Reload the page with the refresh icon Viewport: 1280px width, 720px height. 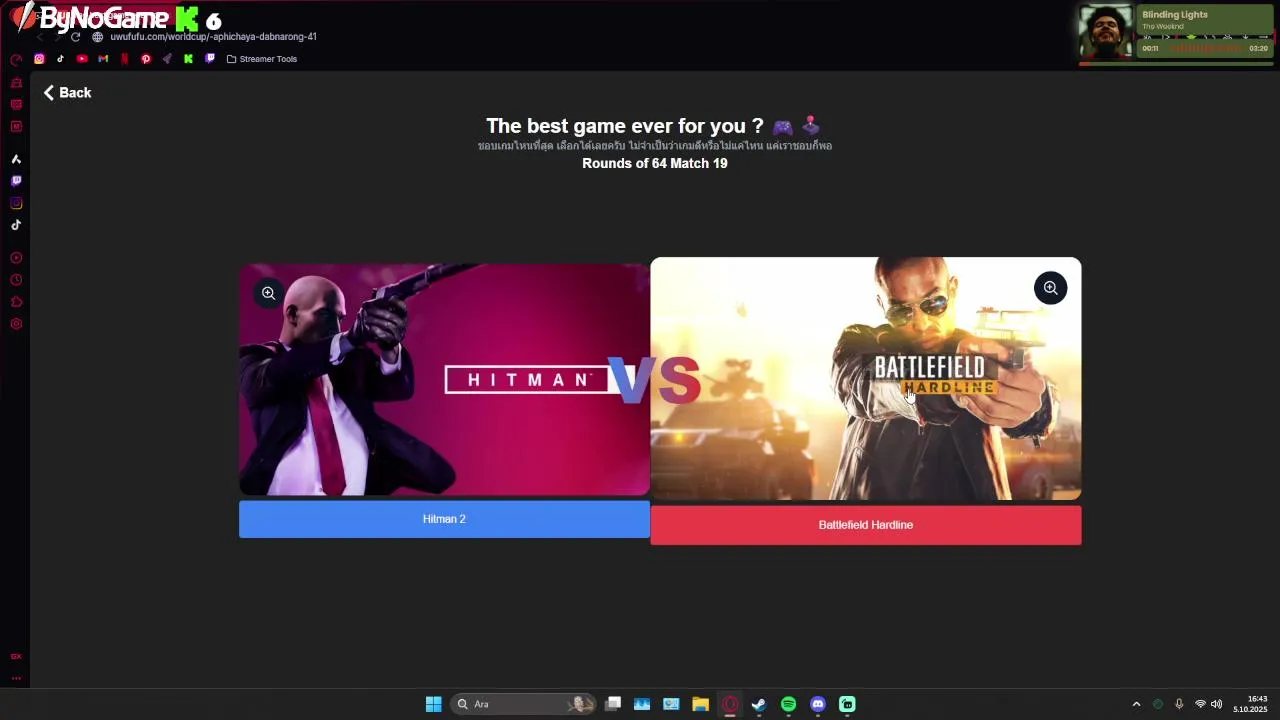point(75,37)
